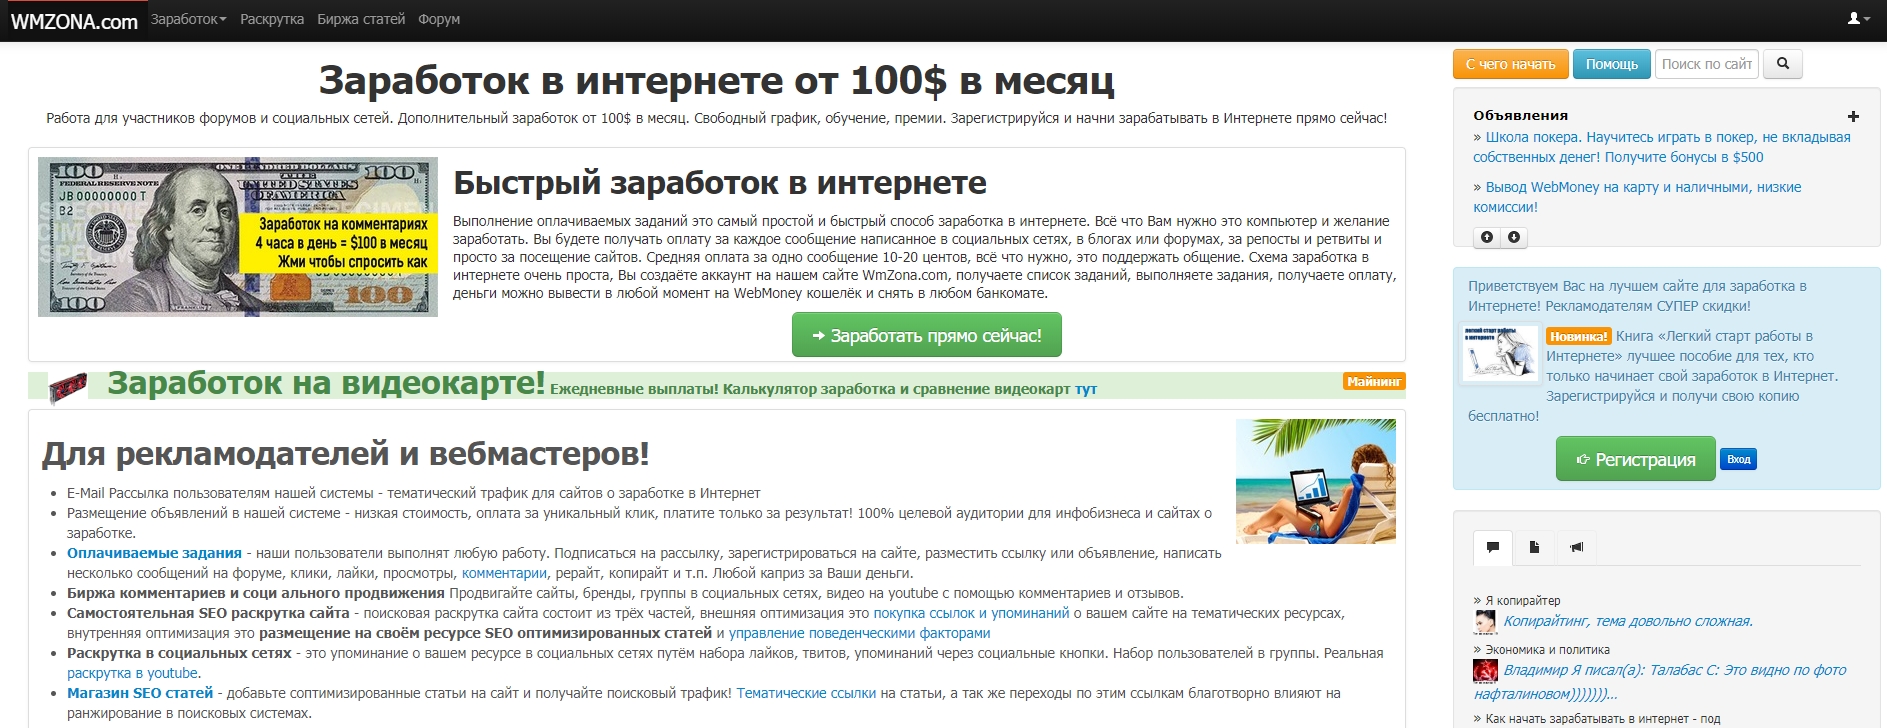Screen dimensions: 1887x728
Task: Click the orange Майнинг label
Action: coord(1374,381)
